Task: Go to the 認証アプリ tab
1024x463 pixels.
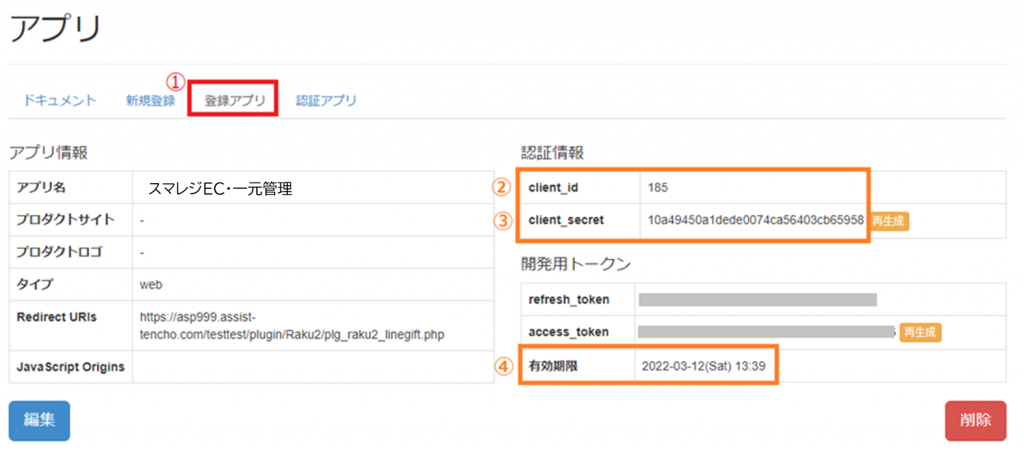Action: click(x=326, y=100)
